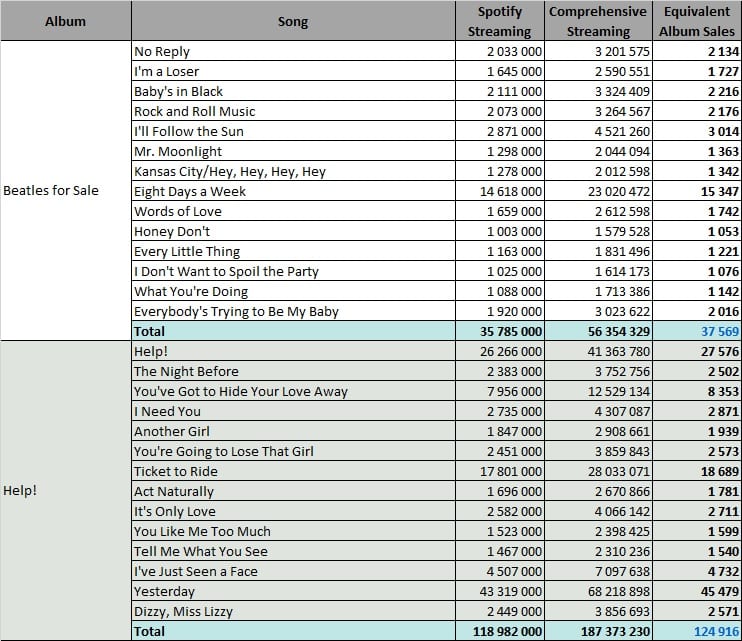Select the 7 956 000 Spotify value
Image resolution: width=742 pixels, height=641 pixels.
tap(500, 391)
